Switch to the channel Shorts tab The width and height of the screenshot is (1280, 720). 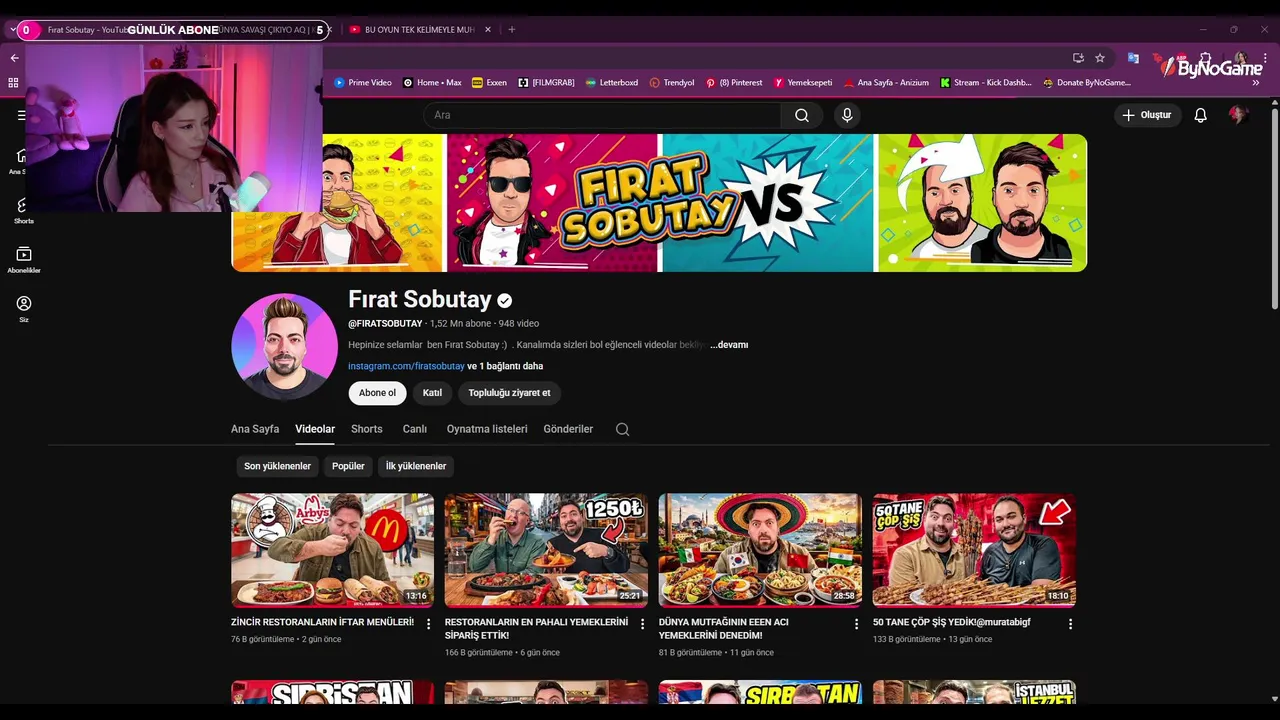click(x=366, y=429)
